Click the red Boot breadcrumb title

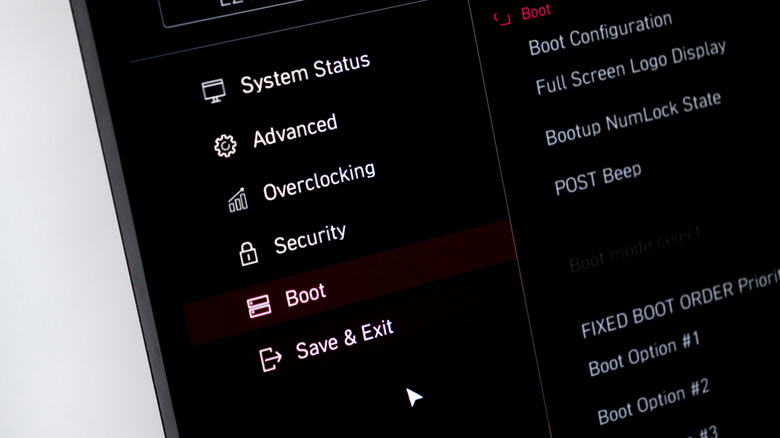coord(536,12)
